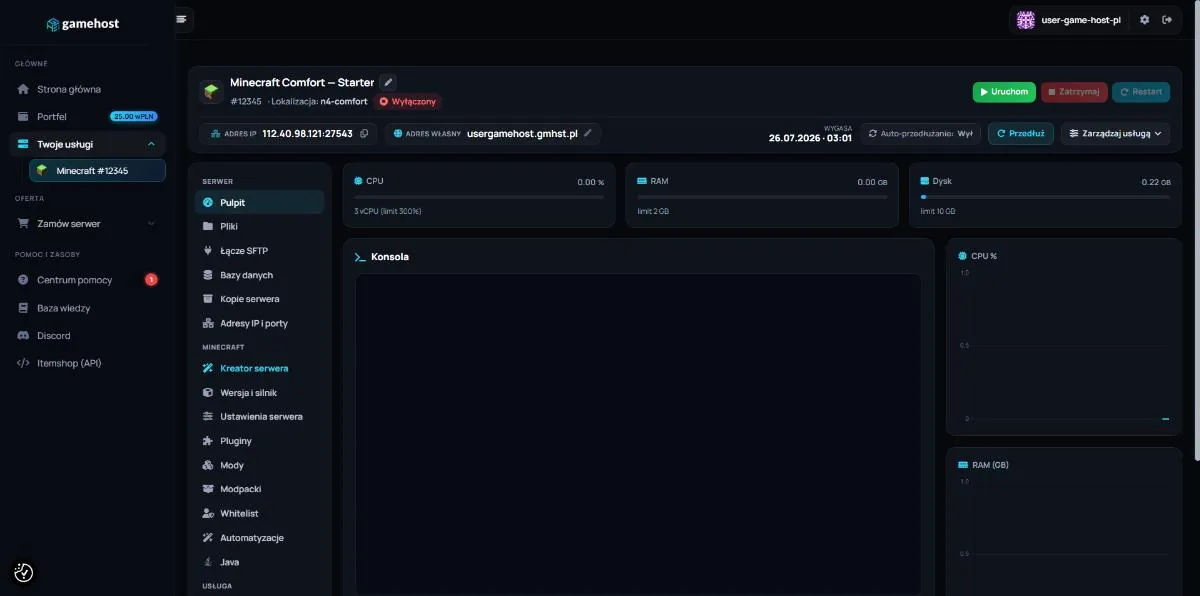Click the Bazy danych database icon
The image size is (1200, 596).
click(x=208, y=275)
